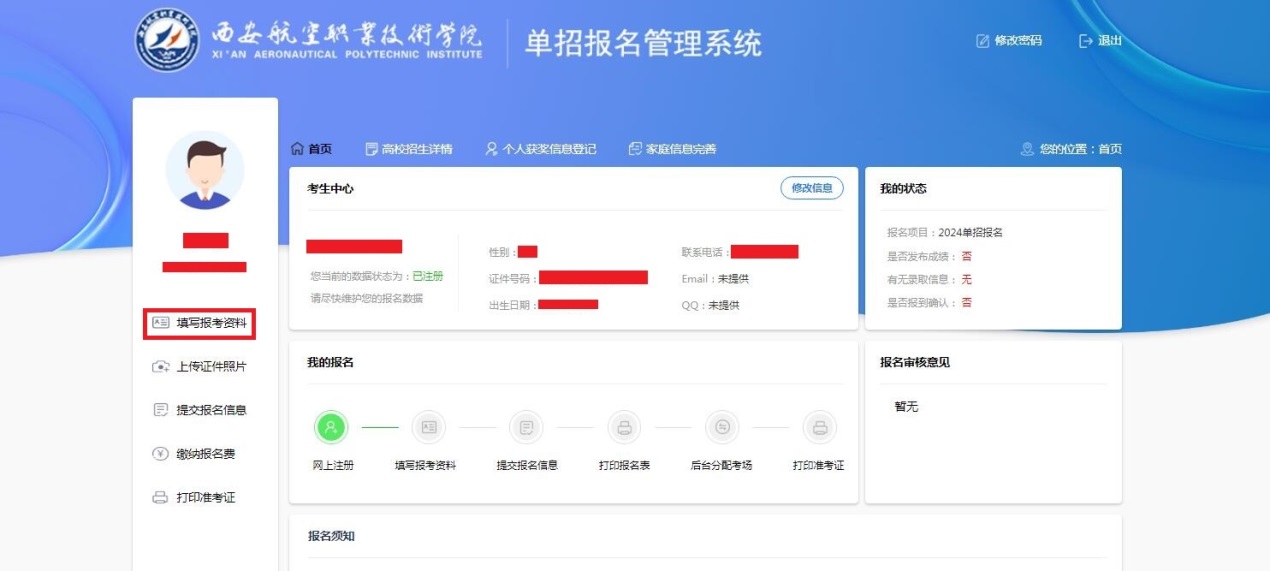This screenshot has height=571, width=1270.
Task: Click the green 网上注册 step icon
Action: [331, 427]
